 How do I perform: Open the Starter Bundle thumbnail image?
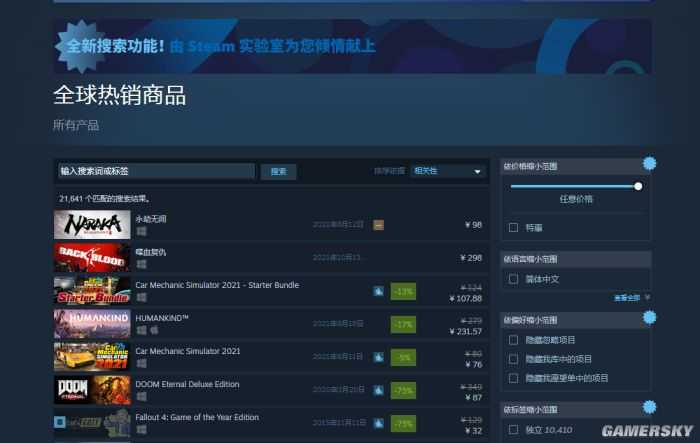coord(92,291)
